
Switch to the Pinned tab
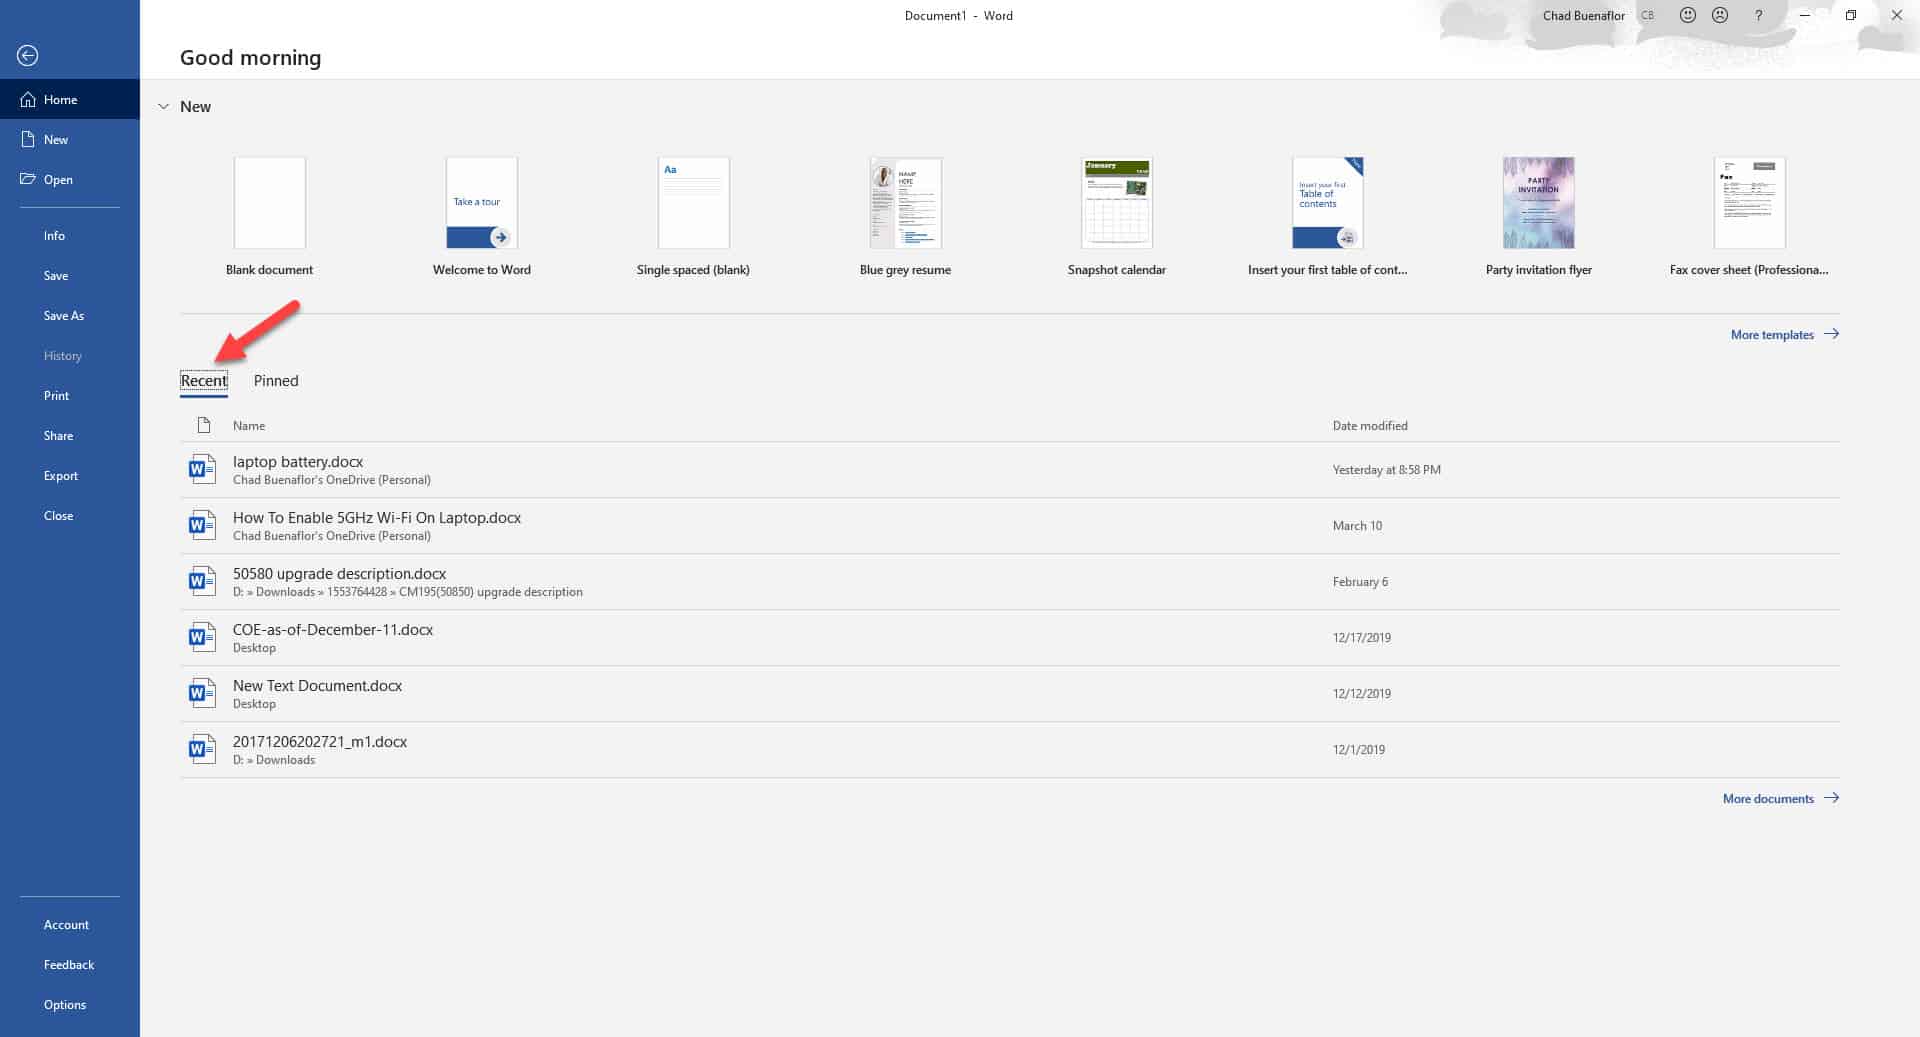[276, 381]
